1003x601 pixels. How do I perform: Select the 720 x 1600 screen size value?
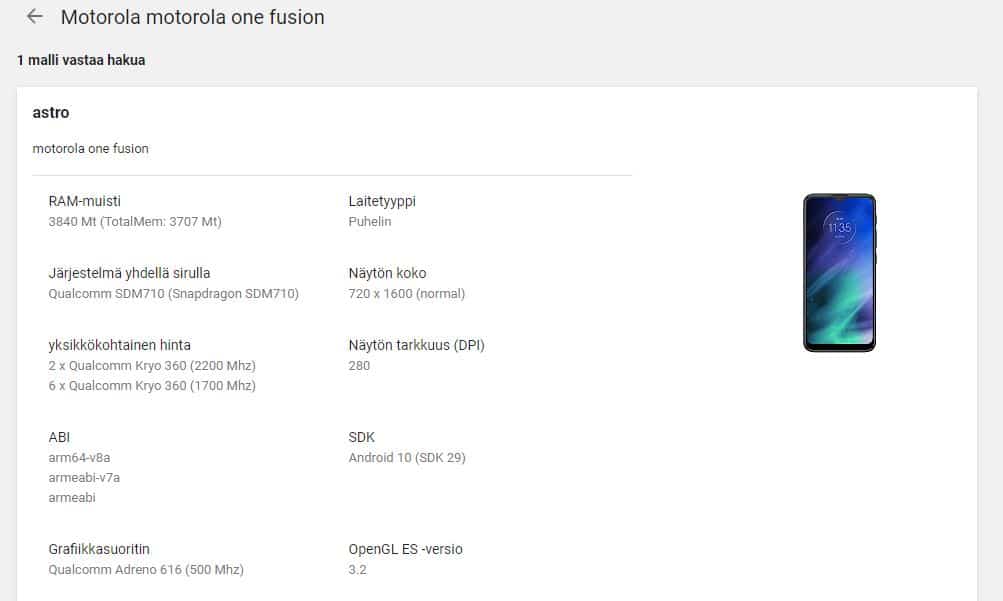point(407,293)
